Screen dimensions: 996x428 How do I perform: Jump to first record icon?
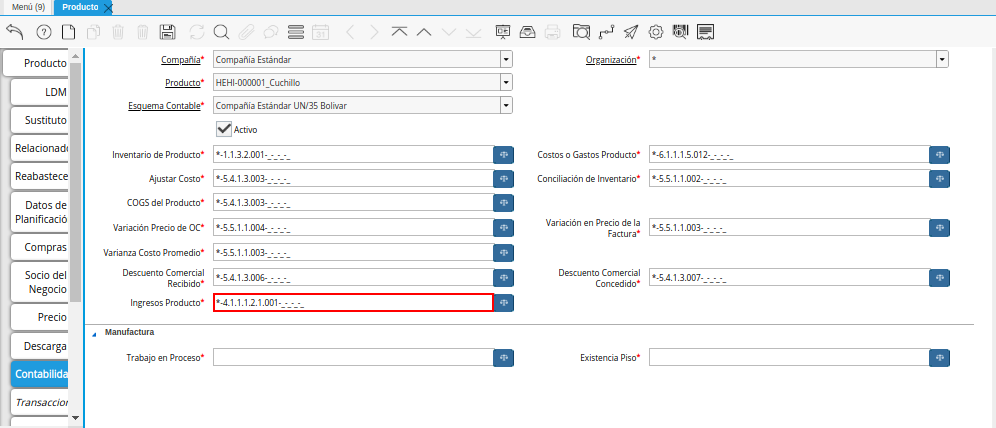399,32
